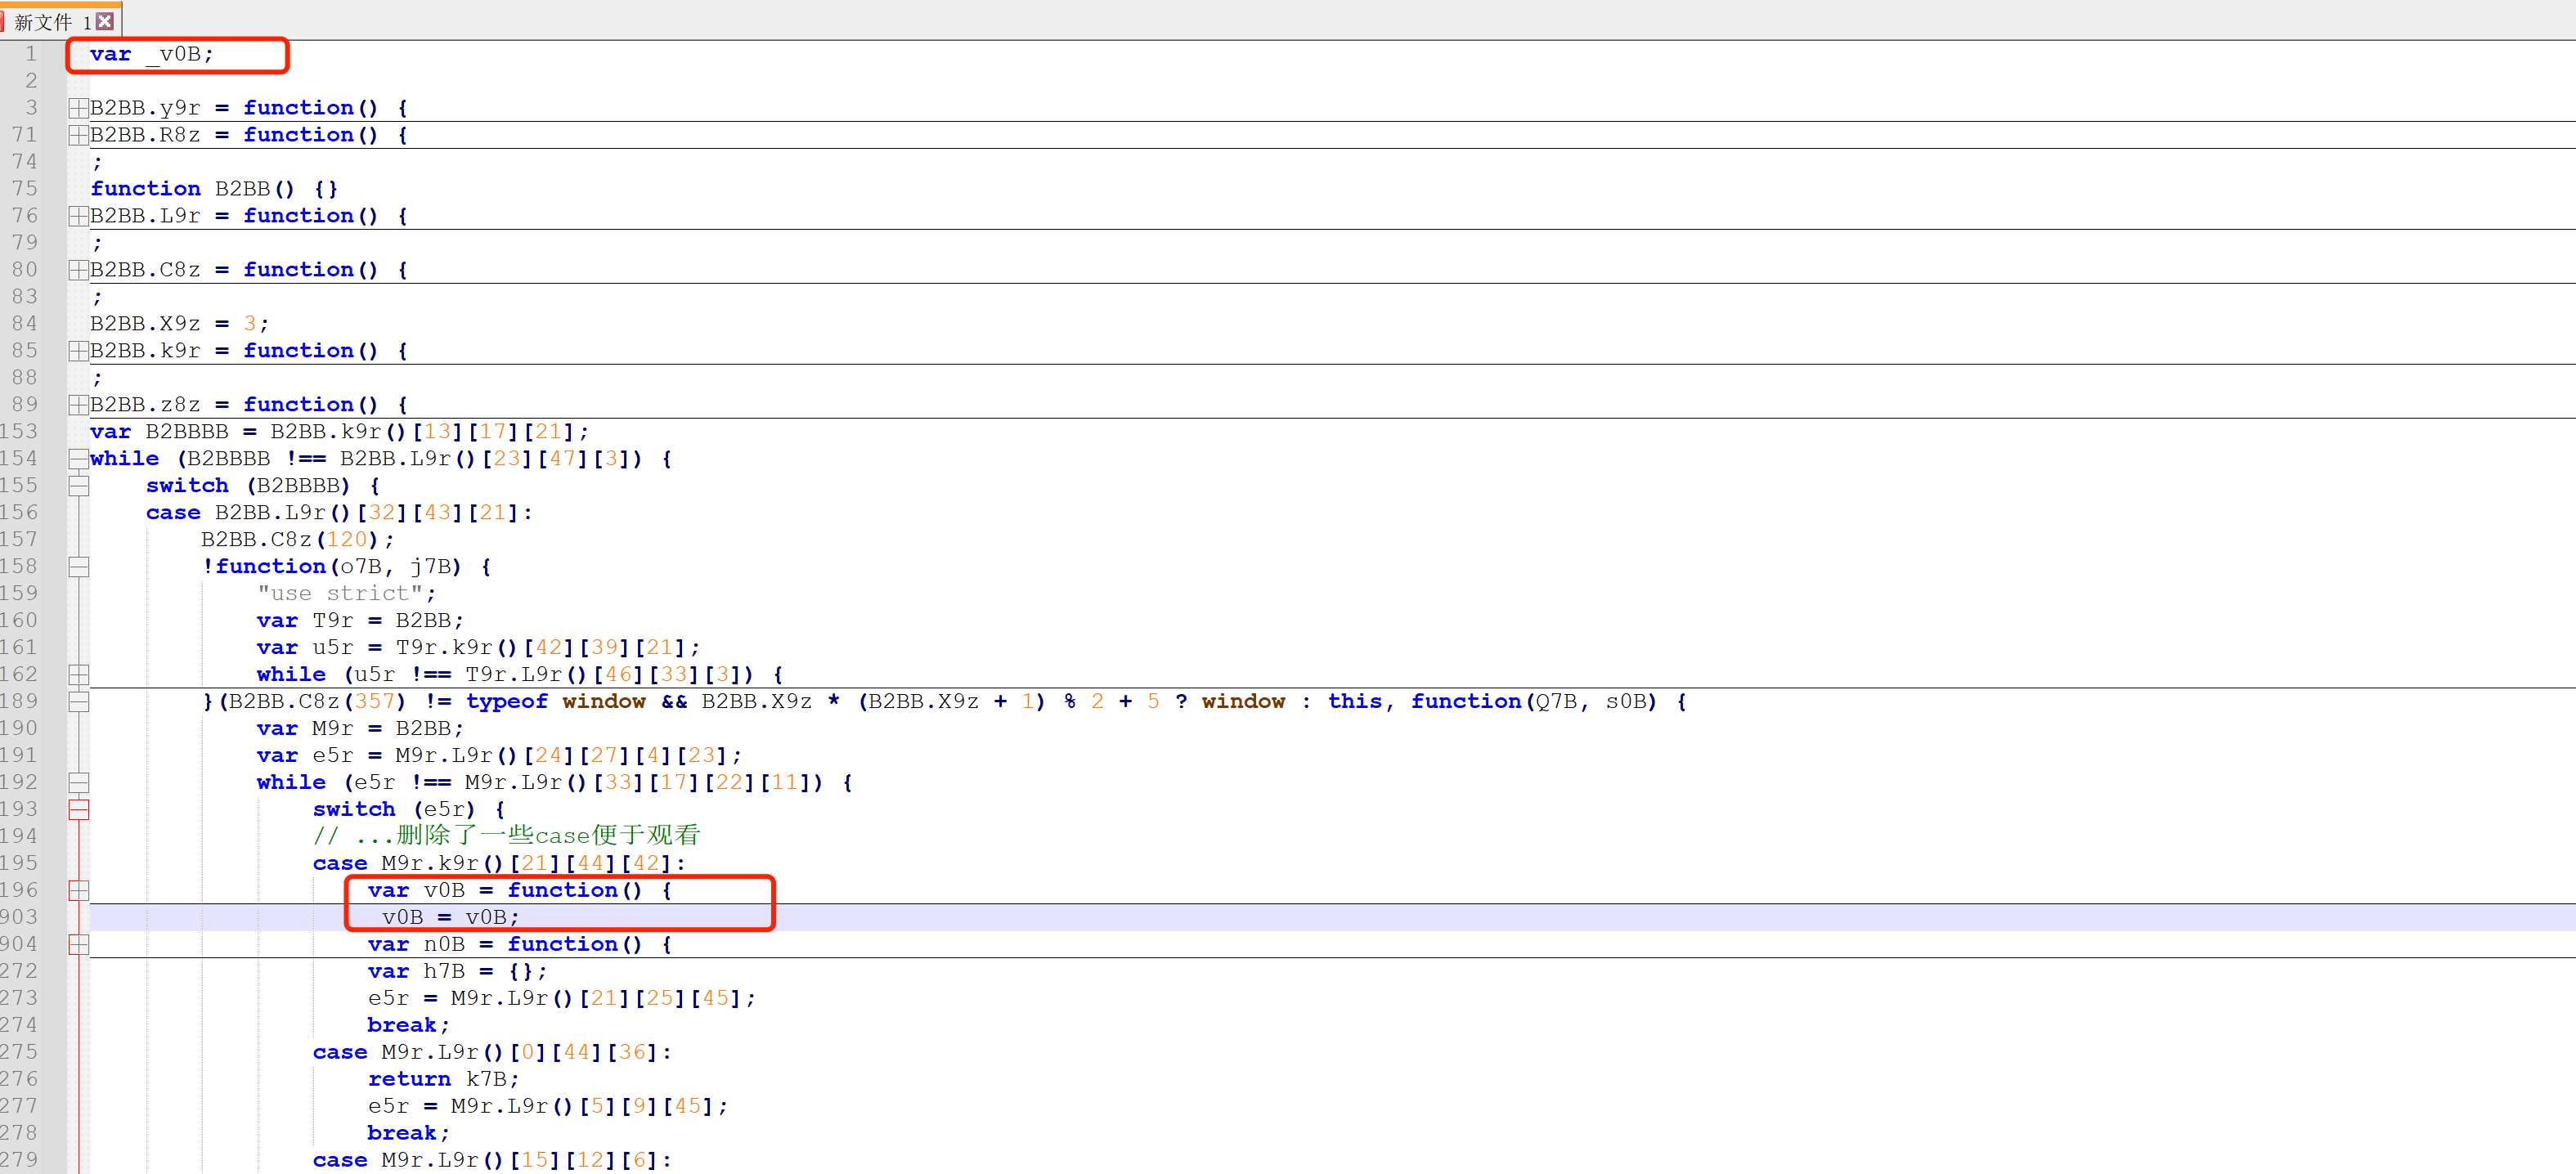Collapse the red switch (e5r) fold marker
Viewport: 2576px width, 1174px height.
coord(78,810)
